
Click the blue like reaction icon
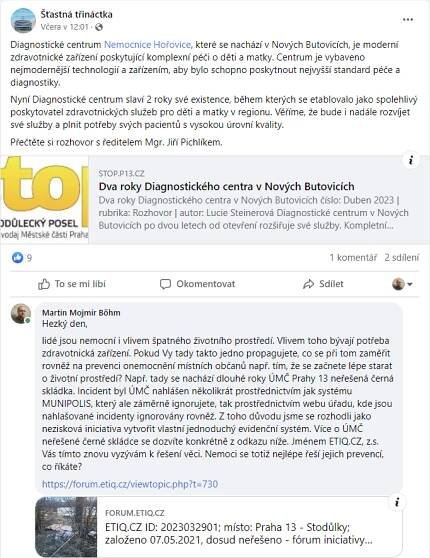[x=17, y=257]
